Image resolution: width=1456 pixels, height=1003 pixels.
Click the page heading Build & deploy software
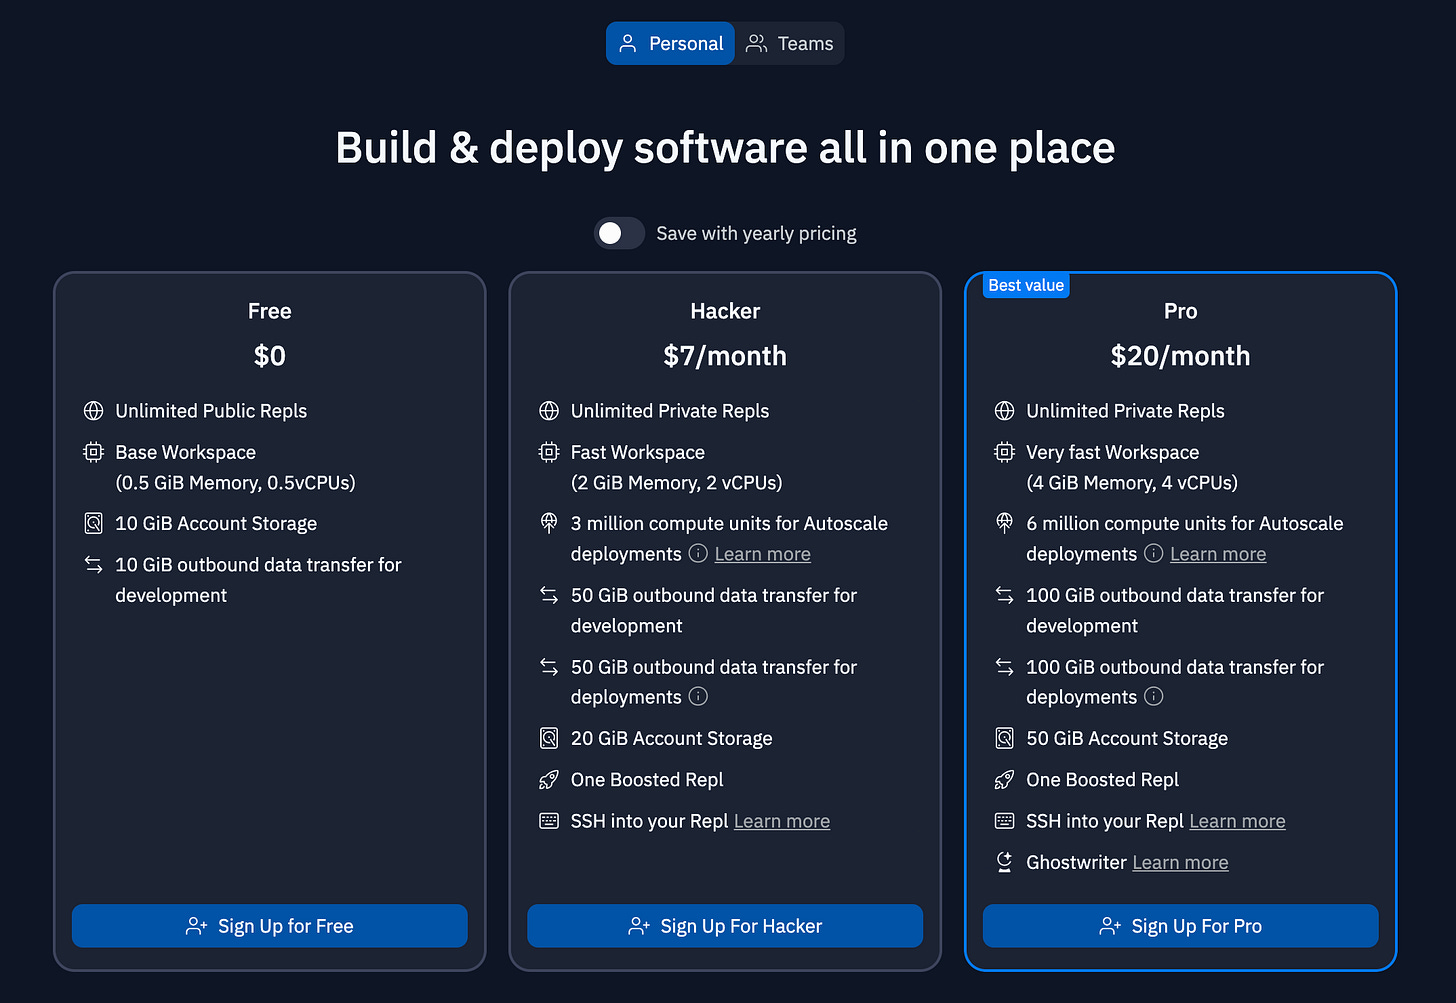725,148
